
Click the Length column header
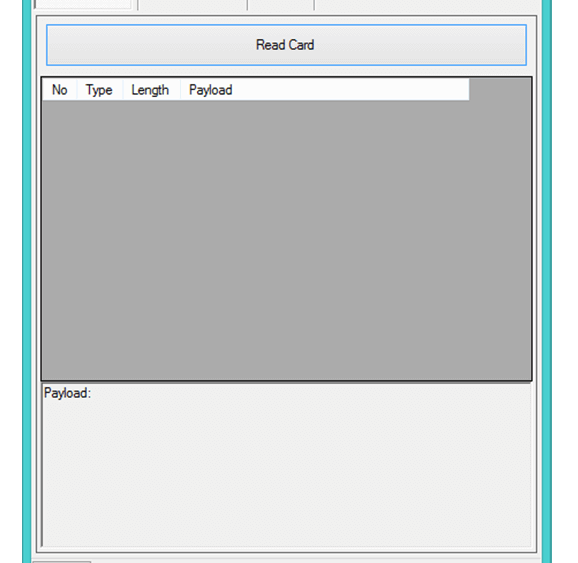coord(151,90)
